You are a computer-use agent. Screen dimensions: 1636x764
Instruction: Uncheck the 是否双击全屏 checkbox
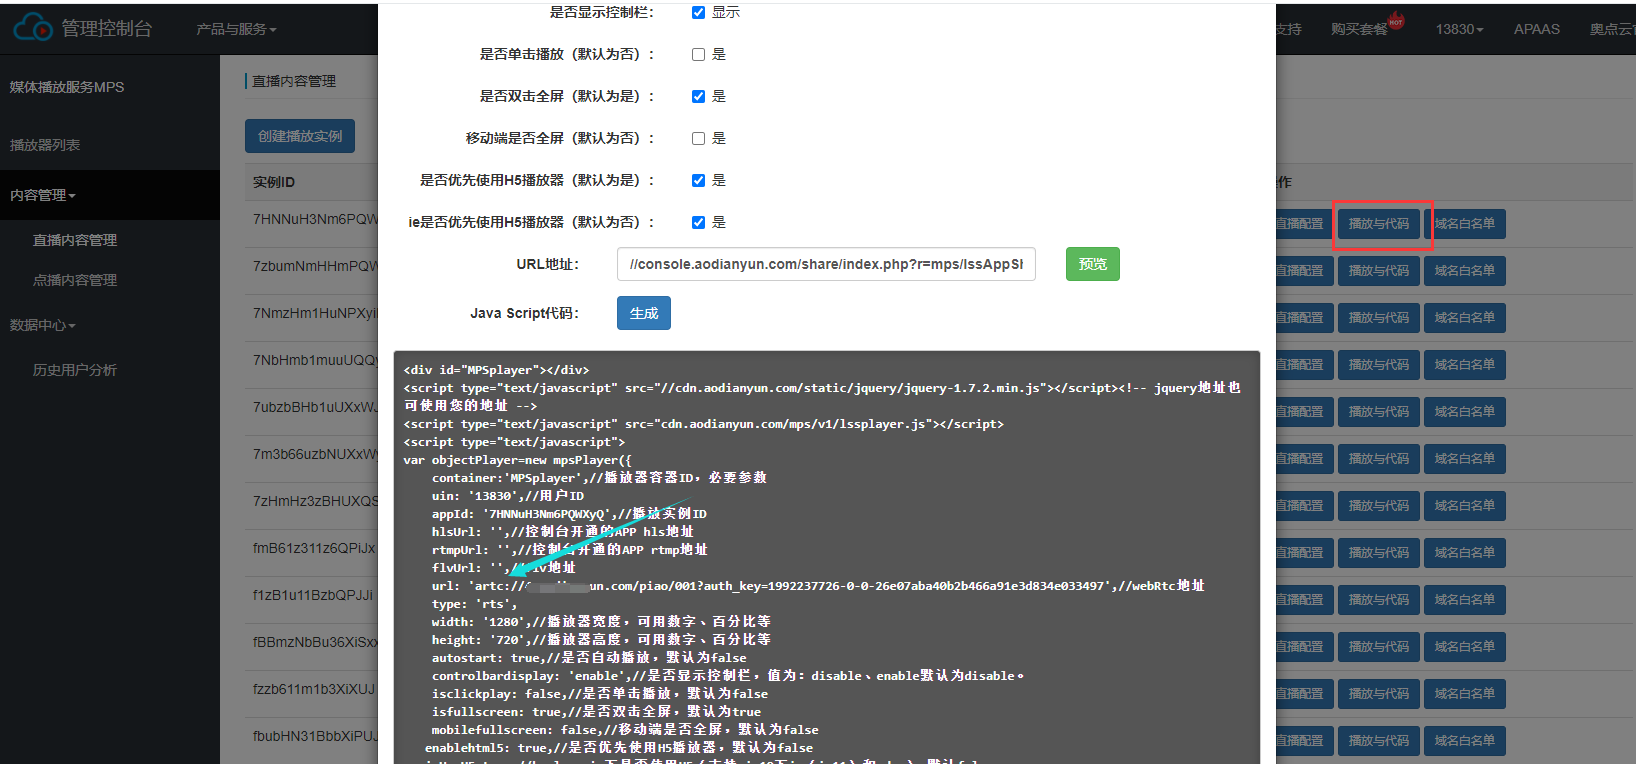699,96
